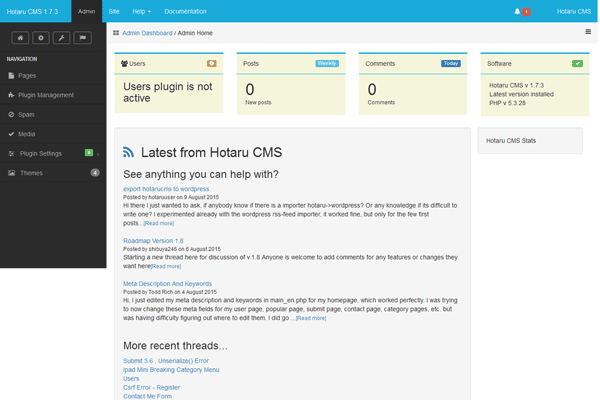Open the Help dropdown menu
The height and width of the screenshot is (400, 600).
pyautogui.click(x=140, y=11)
